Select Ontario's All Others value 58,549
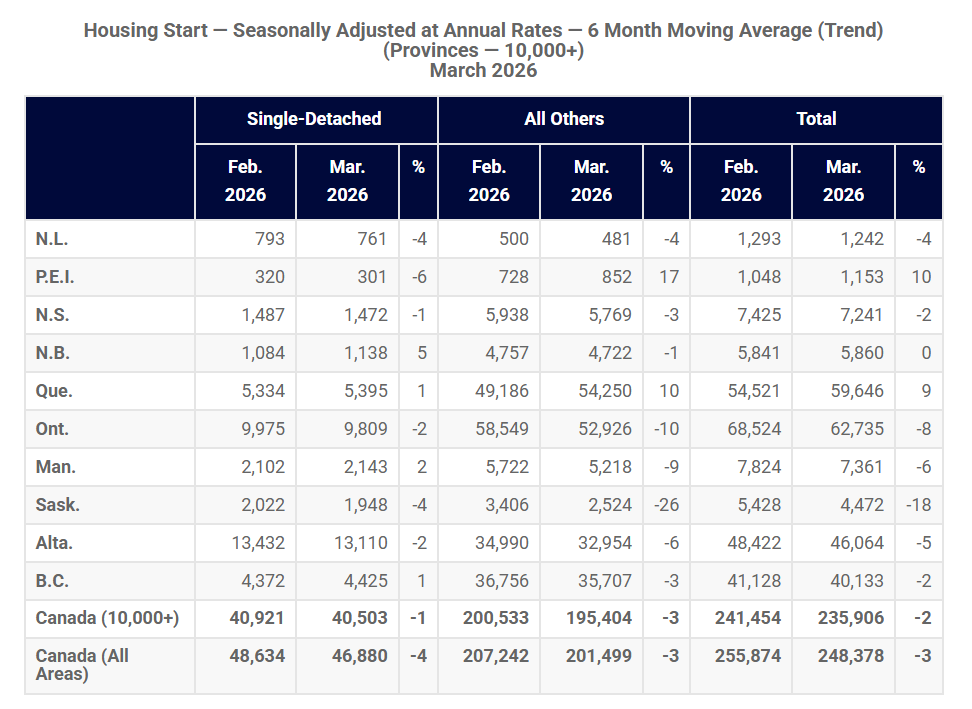Viewport: 972px width, 709px height. (x=501, y=429)
